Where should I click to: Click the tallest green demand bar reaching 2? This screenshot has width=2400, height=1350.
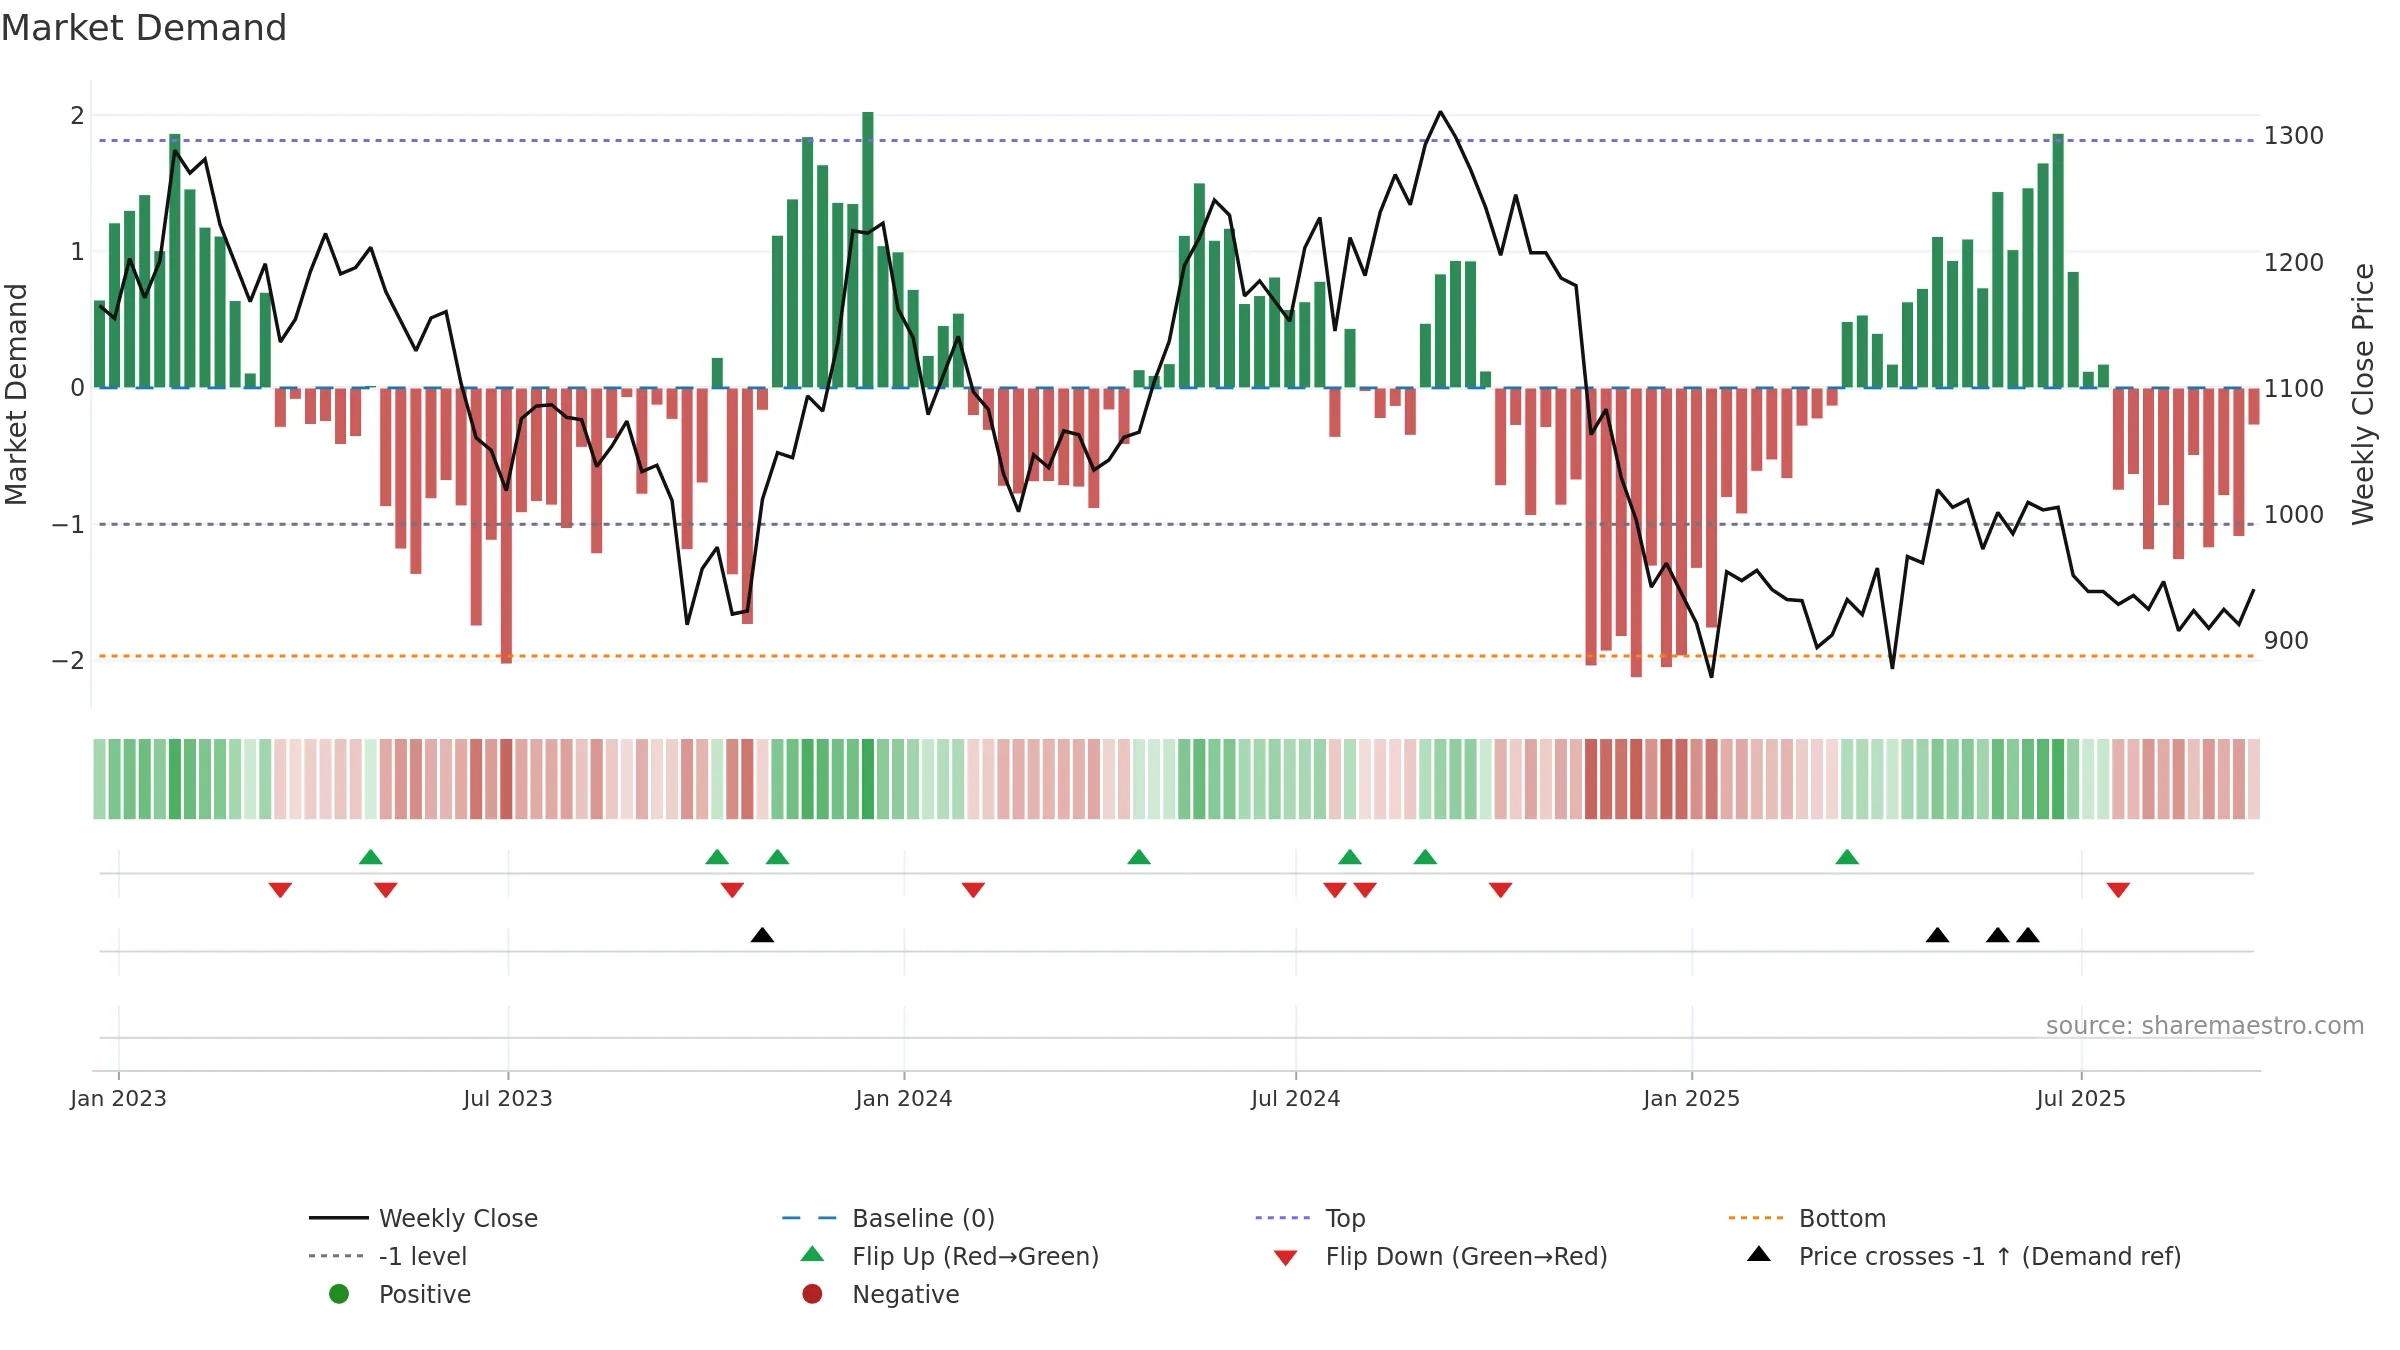[868, 250]
